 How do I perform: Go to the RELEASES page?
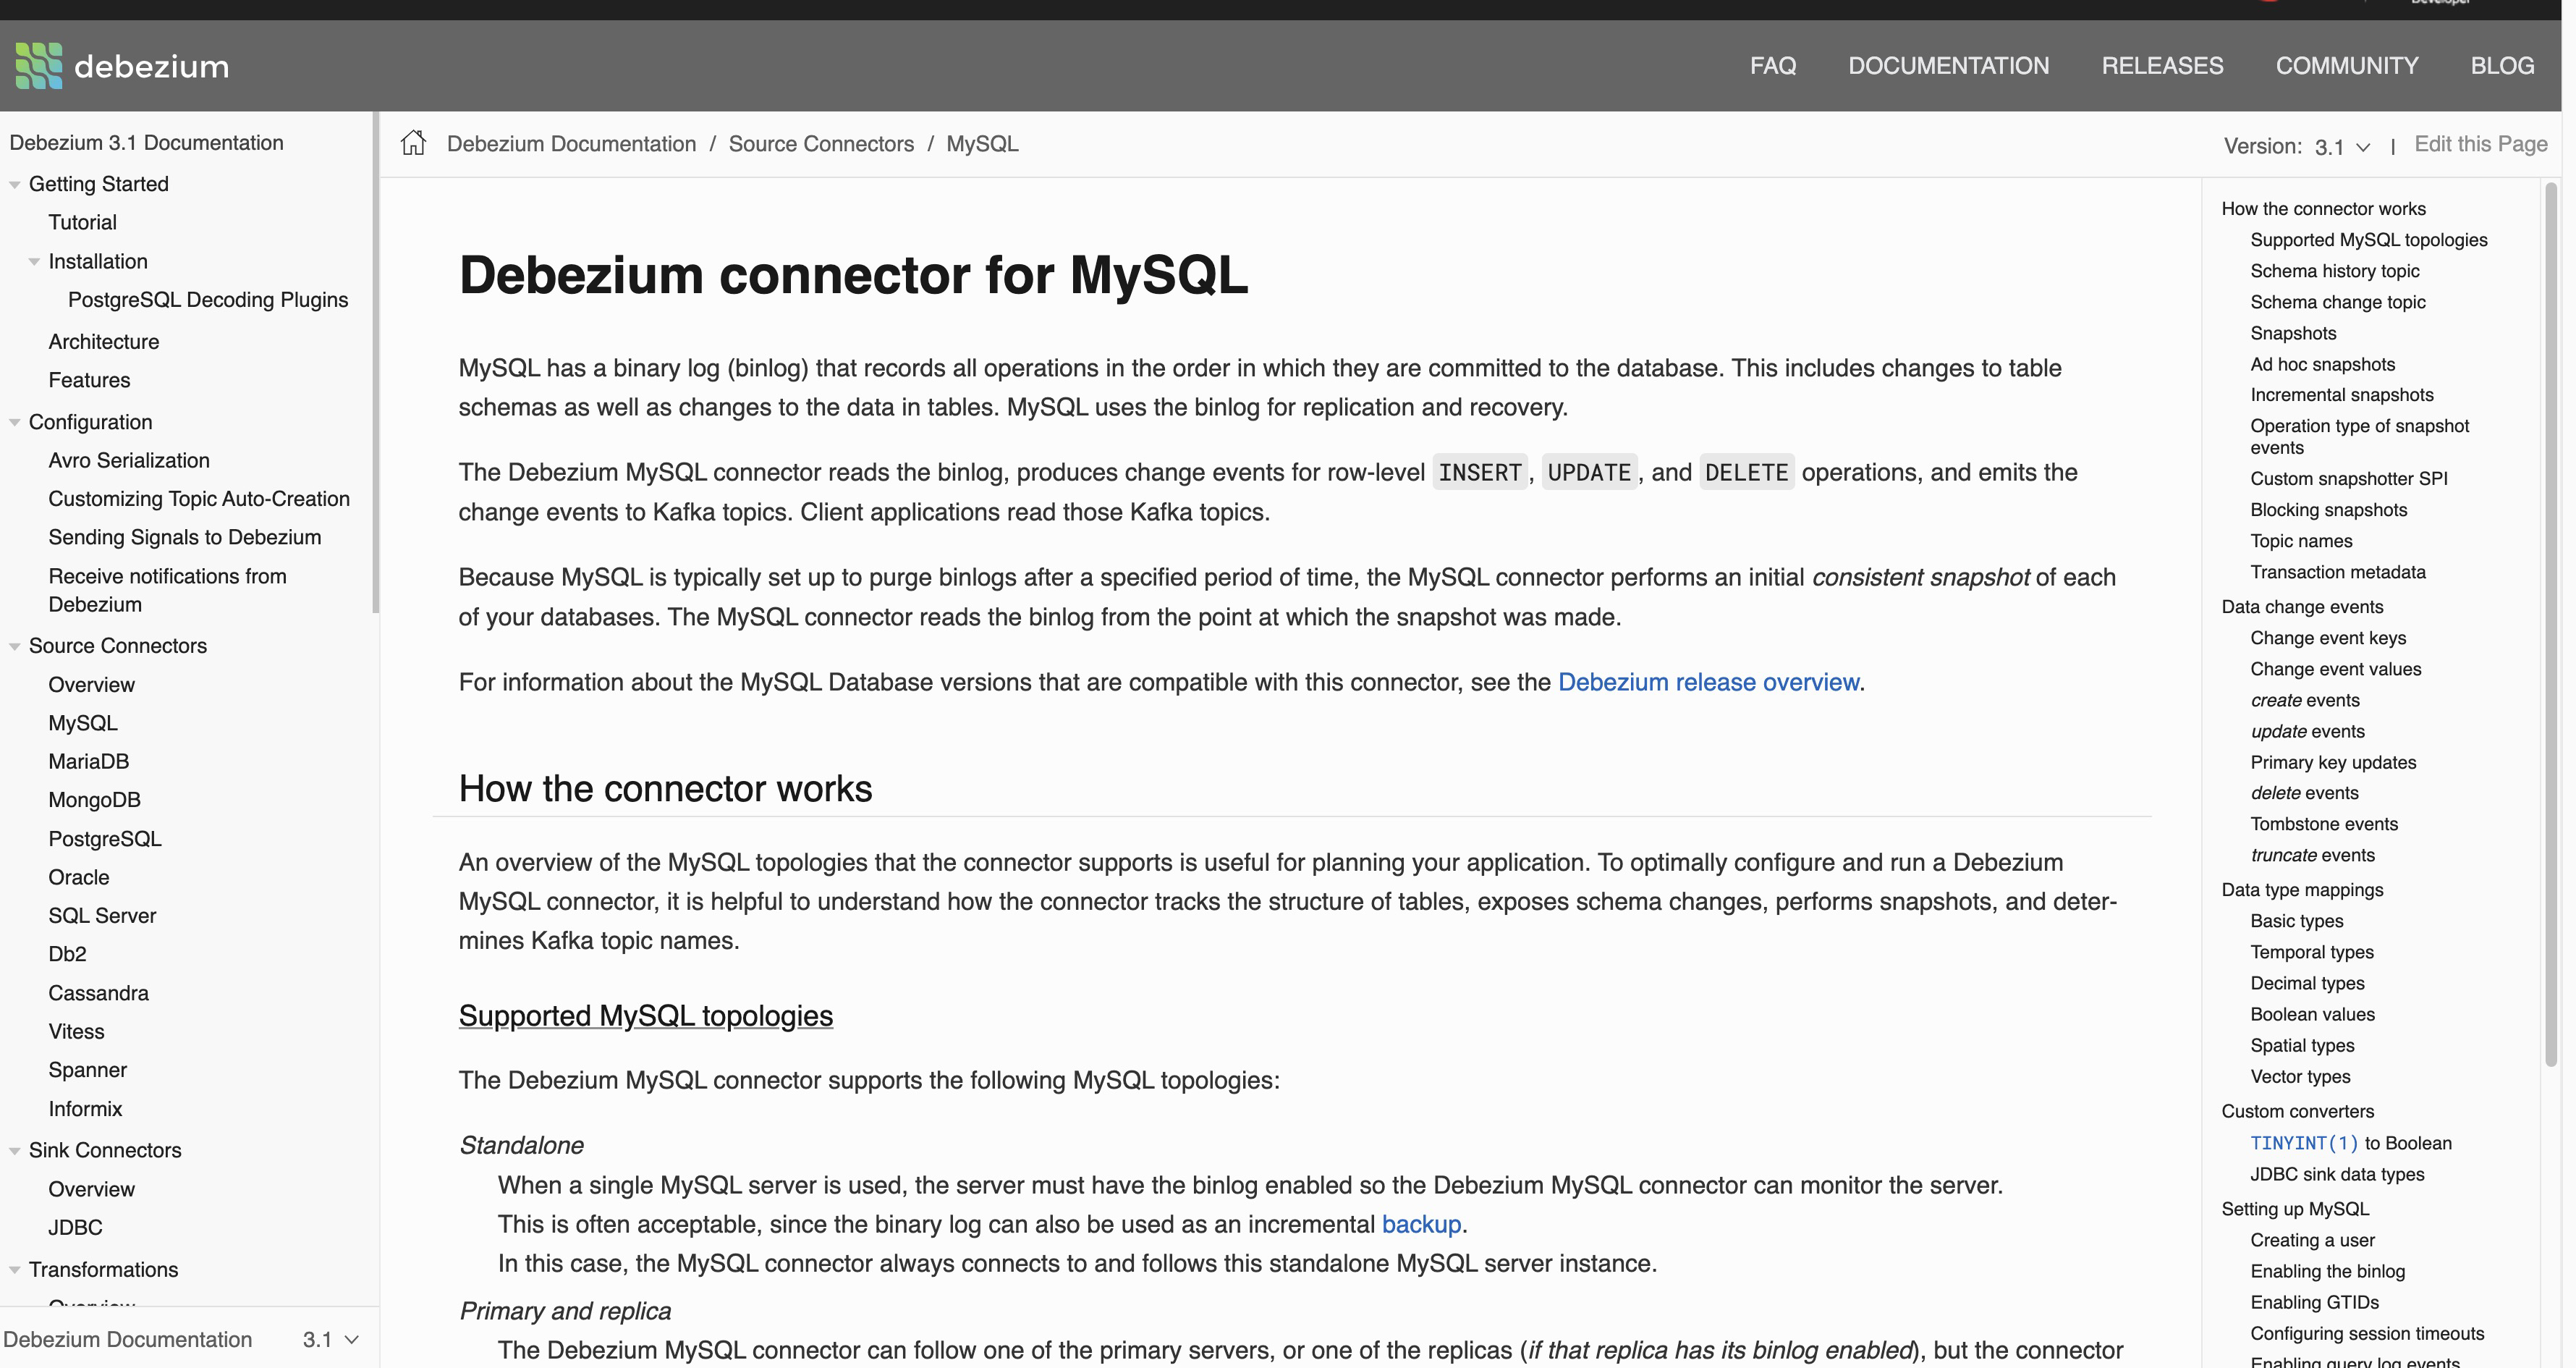pyautogui.click(x=2162, y=66)
